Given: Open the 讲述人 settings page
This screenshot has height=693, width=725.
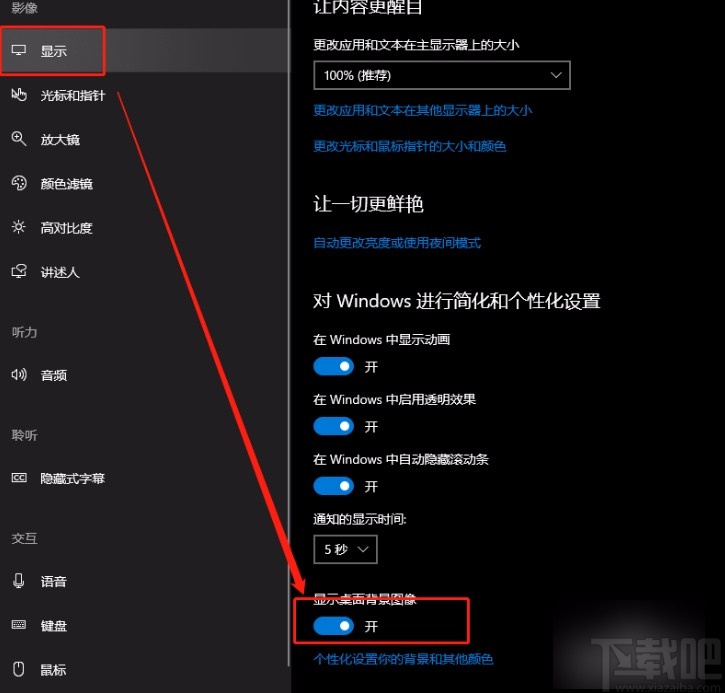Looking at the screenshot, I should click(x=144, y=272).
